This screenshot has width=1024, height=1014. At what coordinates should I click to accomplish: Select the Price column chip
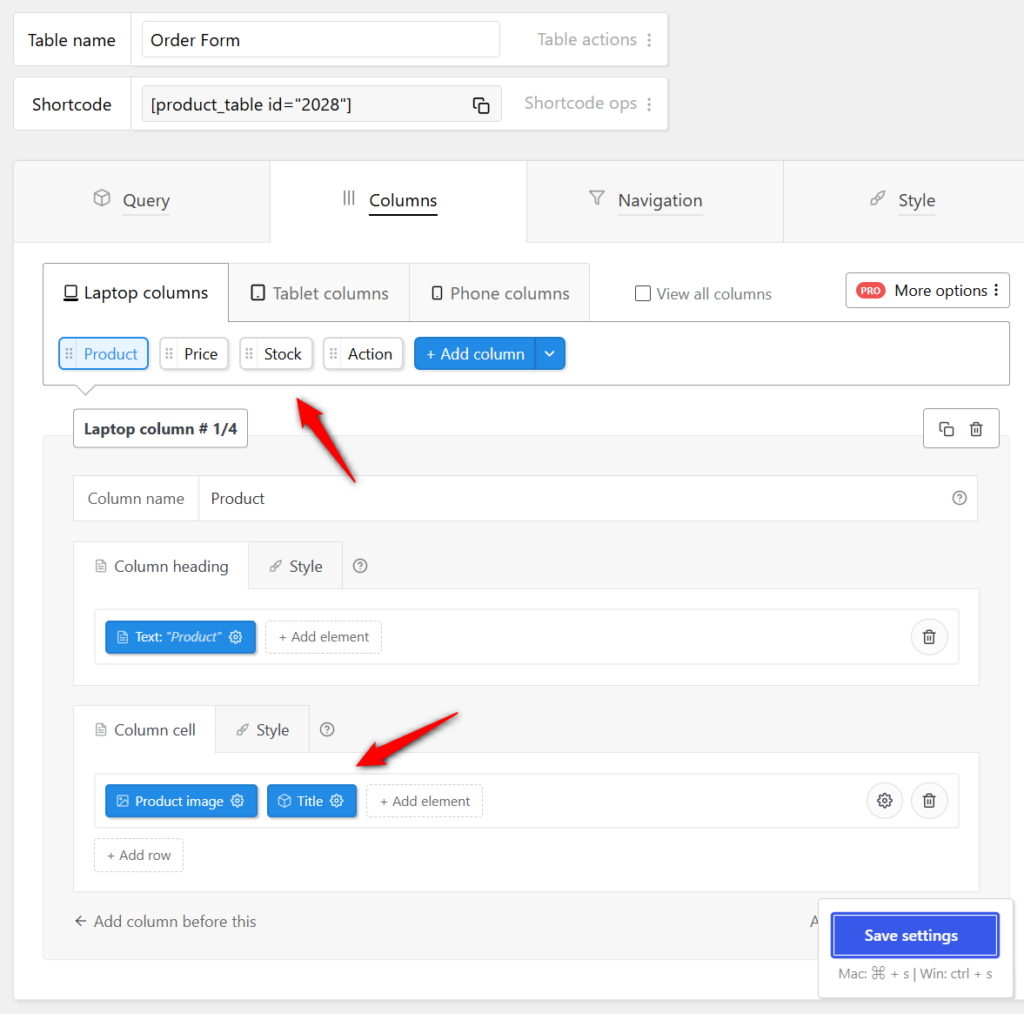(x=194, y=354)
